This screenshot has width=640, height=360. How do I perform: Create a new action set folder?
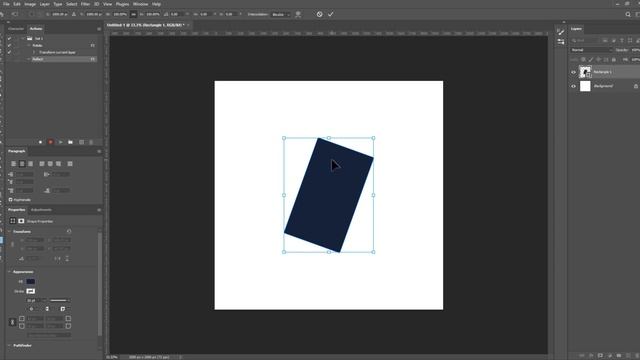pos(71,142)
